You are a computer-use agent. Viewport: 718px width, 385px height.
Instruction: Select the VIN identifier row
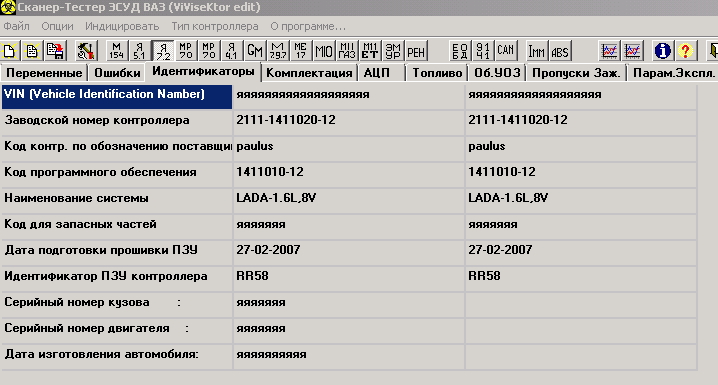[x=349, y=95]
